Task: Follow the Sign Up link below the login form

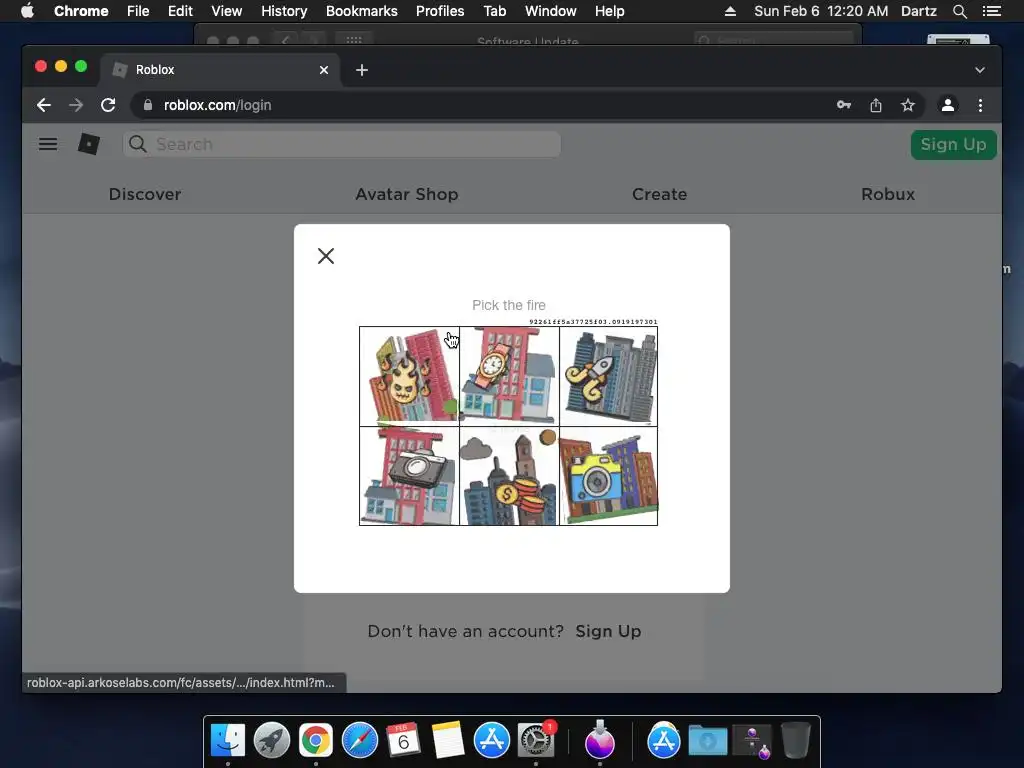Action: tap(608, 632)
